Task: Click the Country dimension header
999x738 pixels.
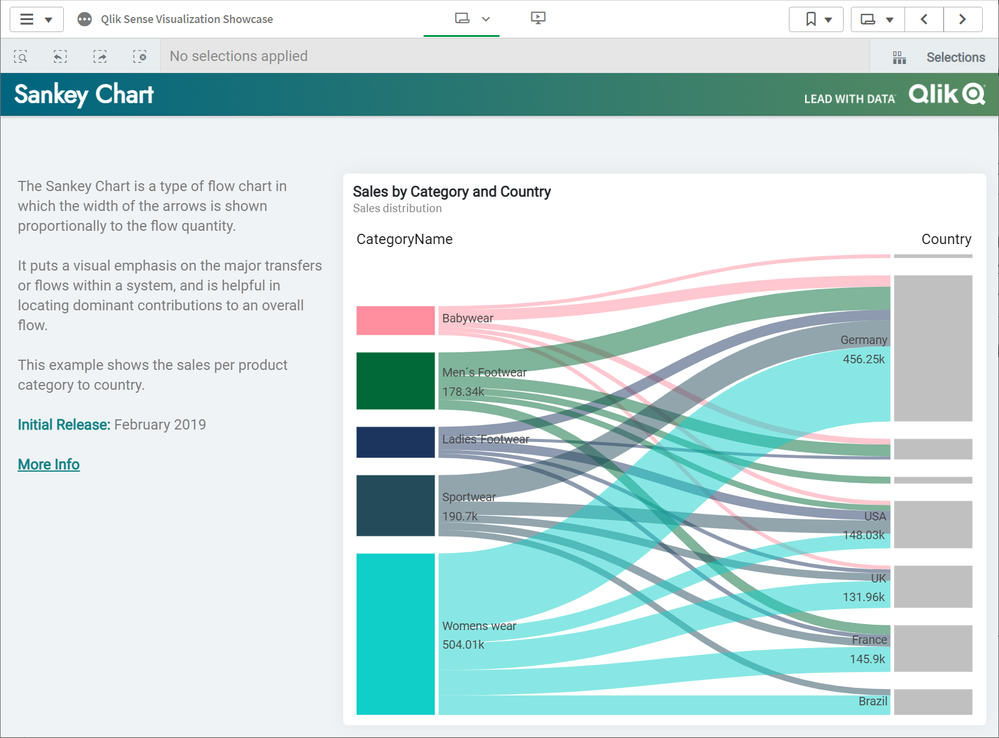Action: (x=946, y=239)
